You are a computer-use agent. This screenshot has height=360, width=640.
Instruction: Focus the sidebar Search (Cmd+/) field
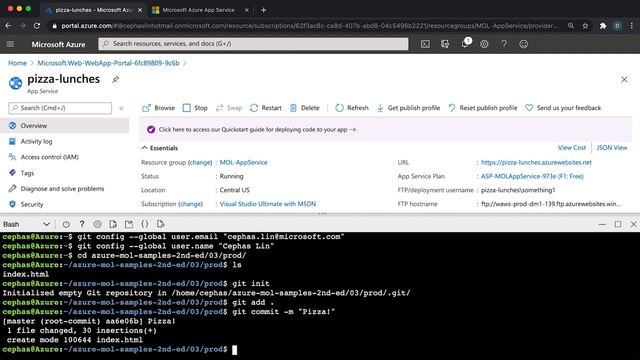pyautogui.click(x=60, y=108)
